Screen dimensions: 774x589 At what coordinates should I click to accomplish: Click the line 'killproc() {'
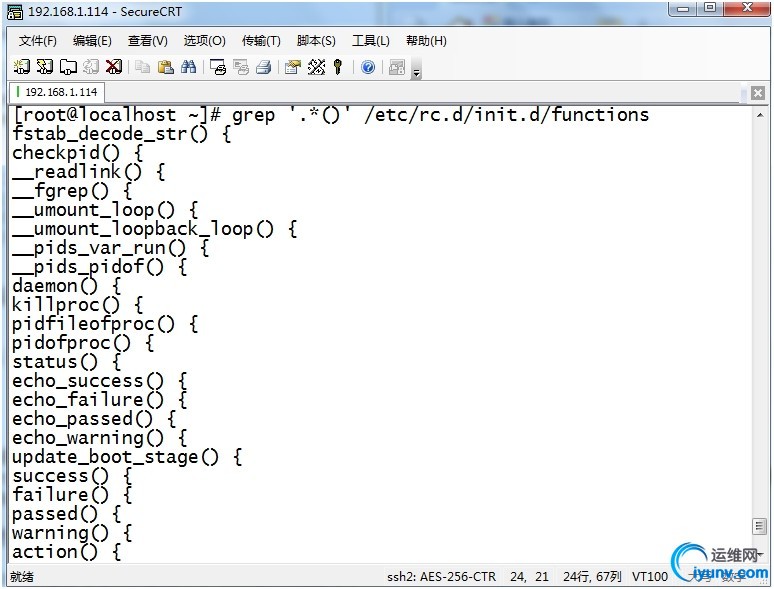[x=77, y=305]
